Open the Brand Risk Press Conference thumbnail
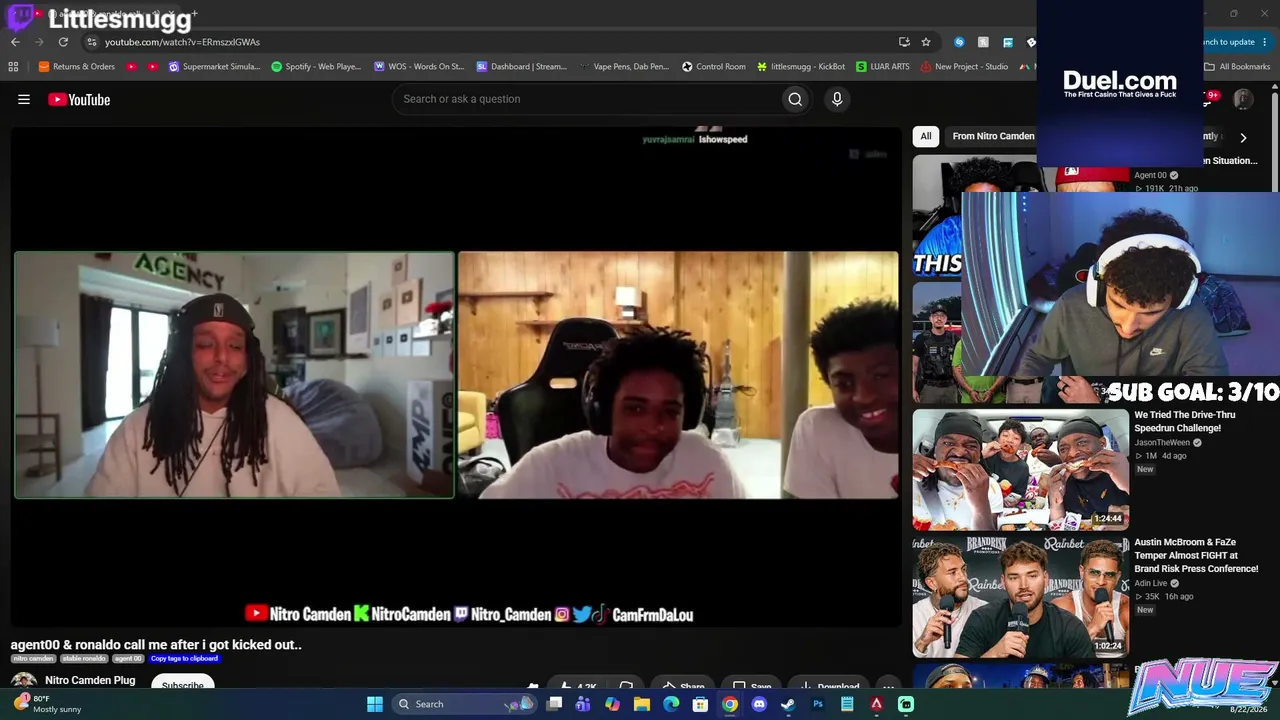Screen dimensions: 1280x720 [1020, 597]
